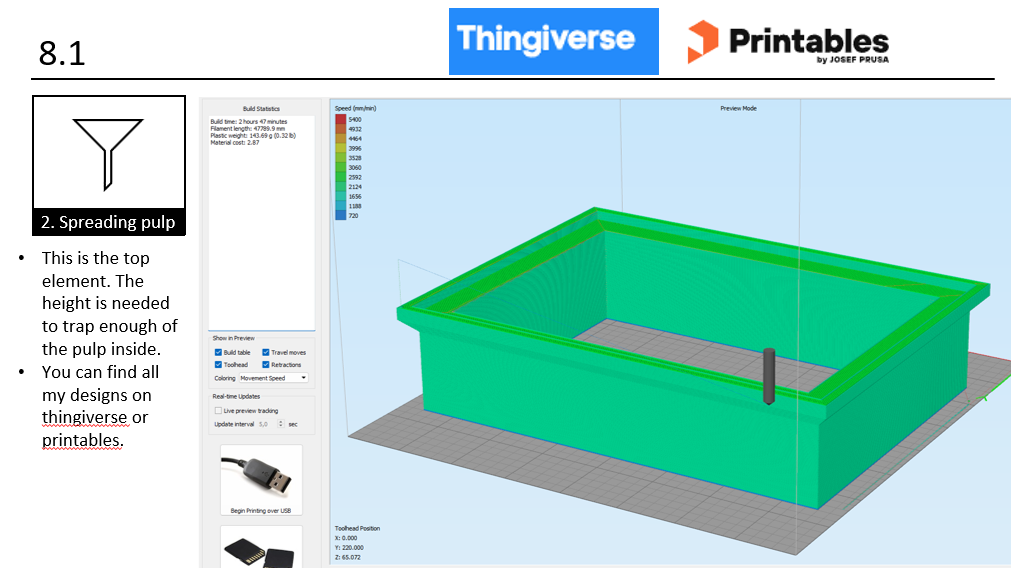Click the teal 1188 speed legend swatch
The image size is (1011, 568).
pos(340,206)
